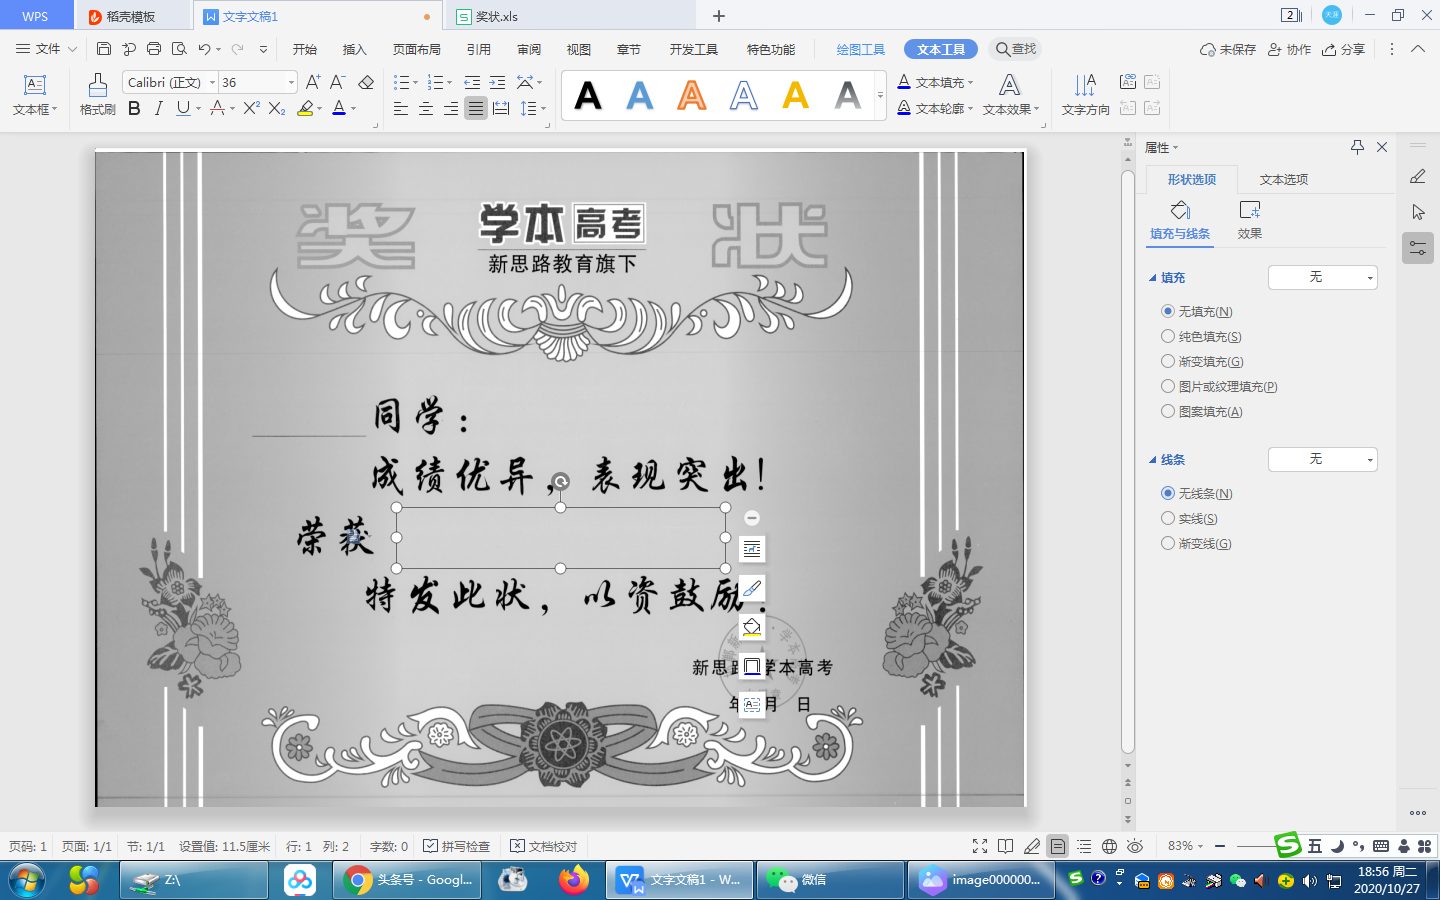The image size is (1440, 900).
Task: Click the Align left icon
Action: (x=401, y=108)
